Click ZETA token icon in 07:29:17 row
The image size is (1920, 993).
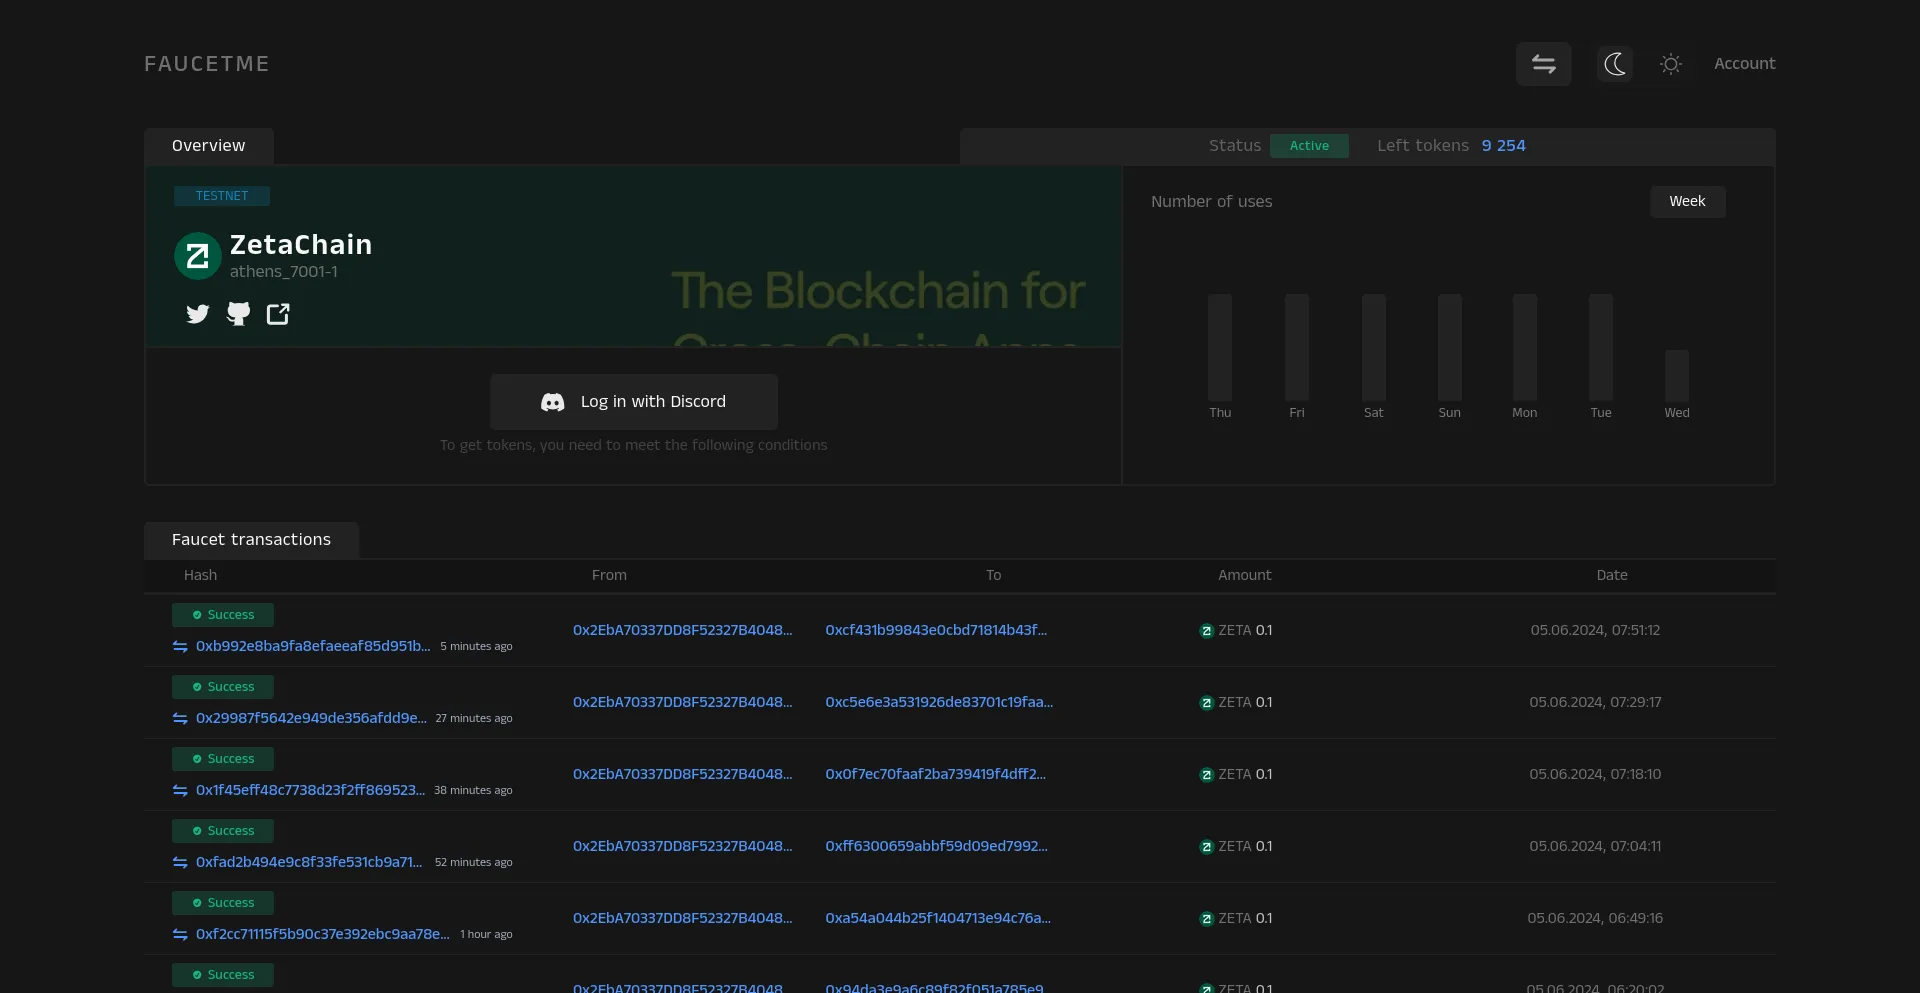(x=1206, y=703)
